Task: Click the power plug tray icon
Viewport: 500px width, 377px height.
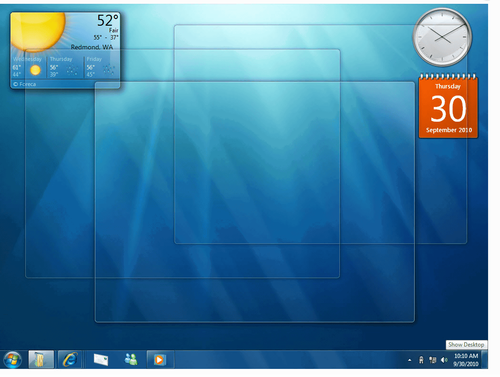Action: (x=421, y=360)
